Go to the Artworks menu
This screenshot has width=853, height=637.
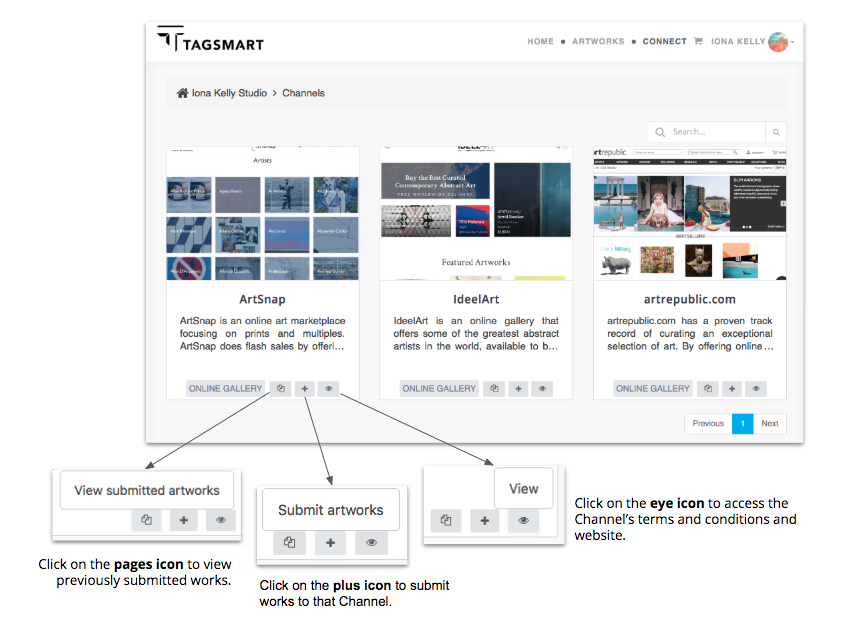point(598,41)
